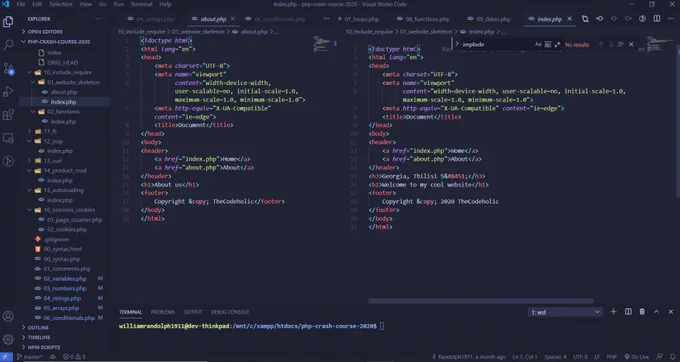Click find previous match arrow
Viewport: 680px width, 362px height.
click(601, 44)
